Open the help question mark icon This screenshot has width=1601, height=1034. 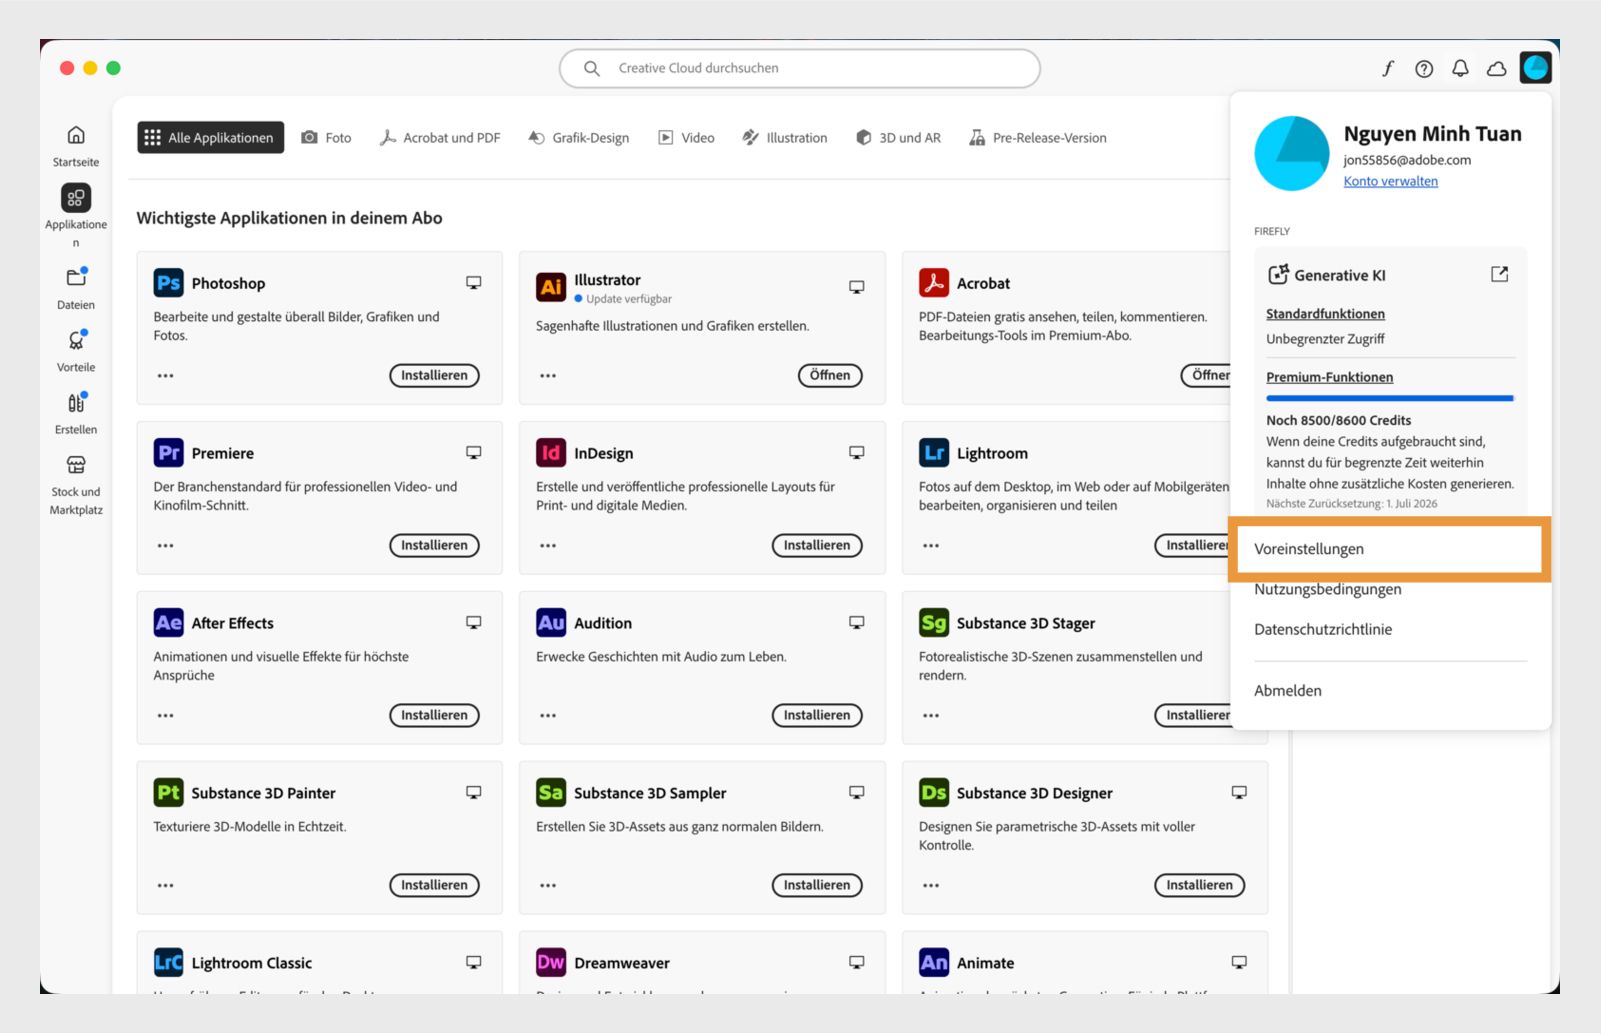point(1424,68)
